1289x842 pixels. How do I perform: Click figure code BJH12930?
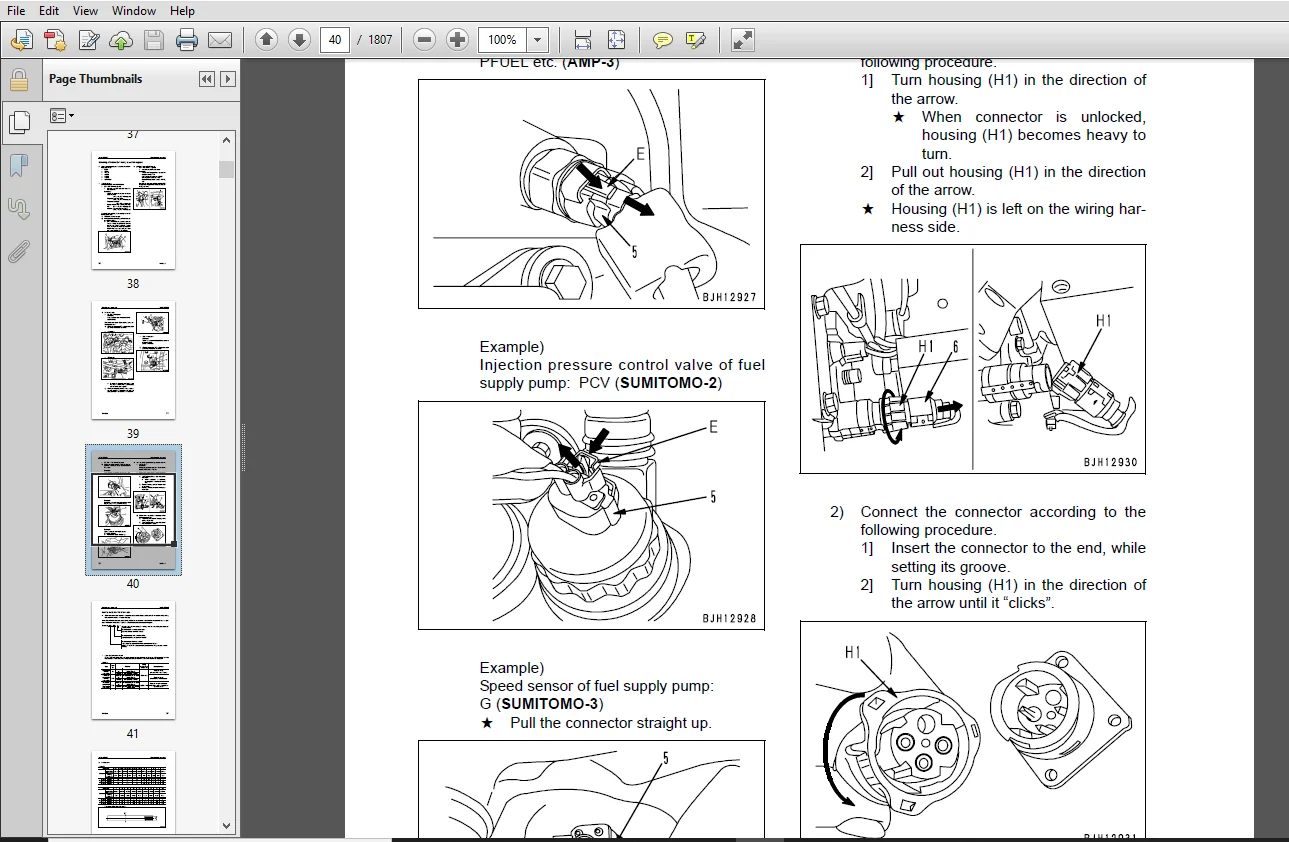click(1111, 462)
